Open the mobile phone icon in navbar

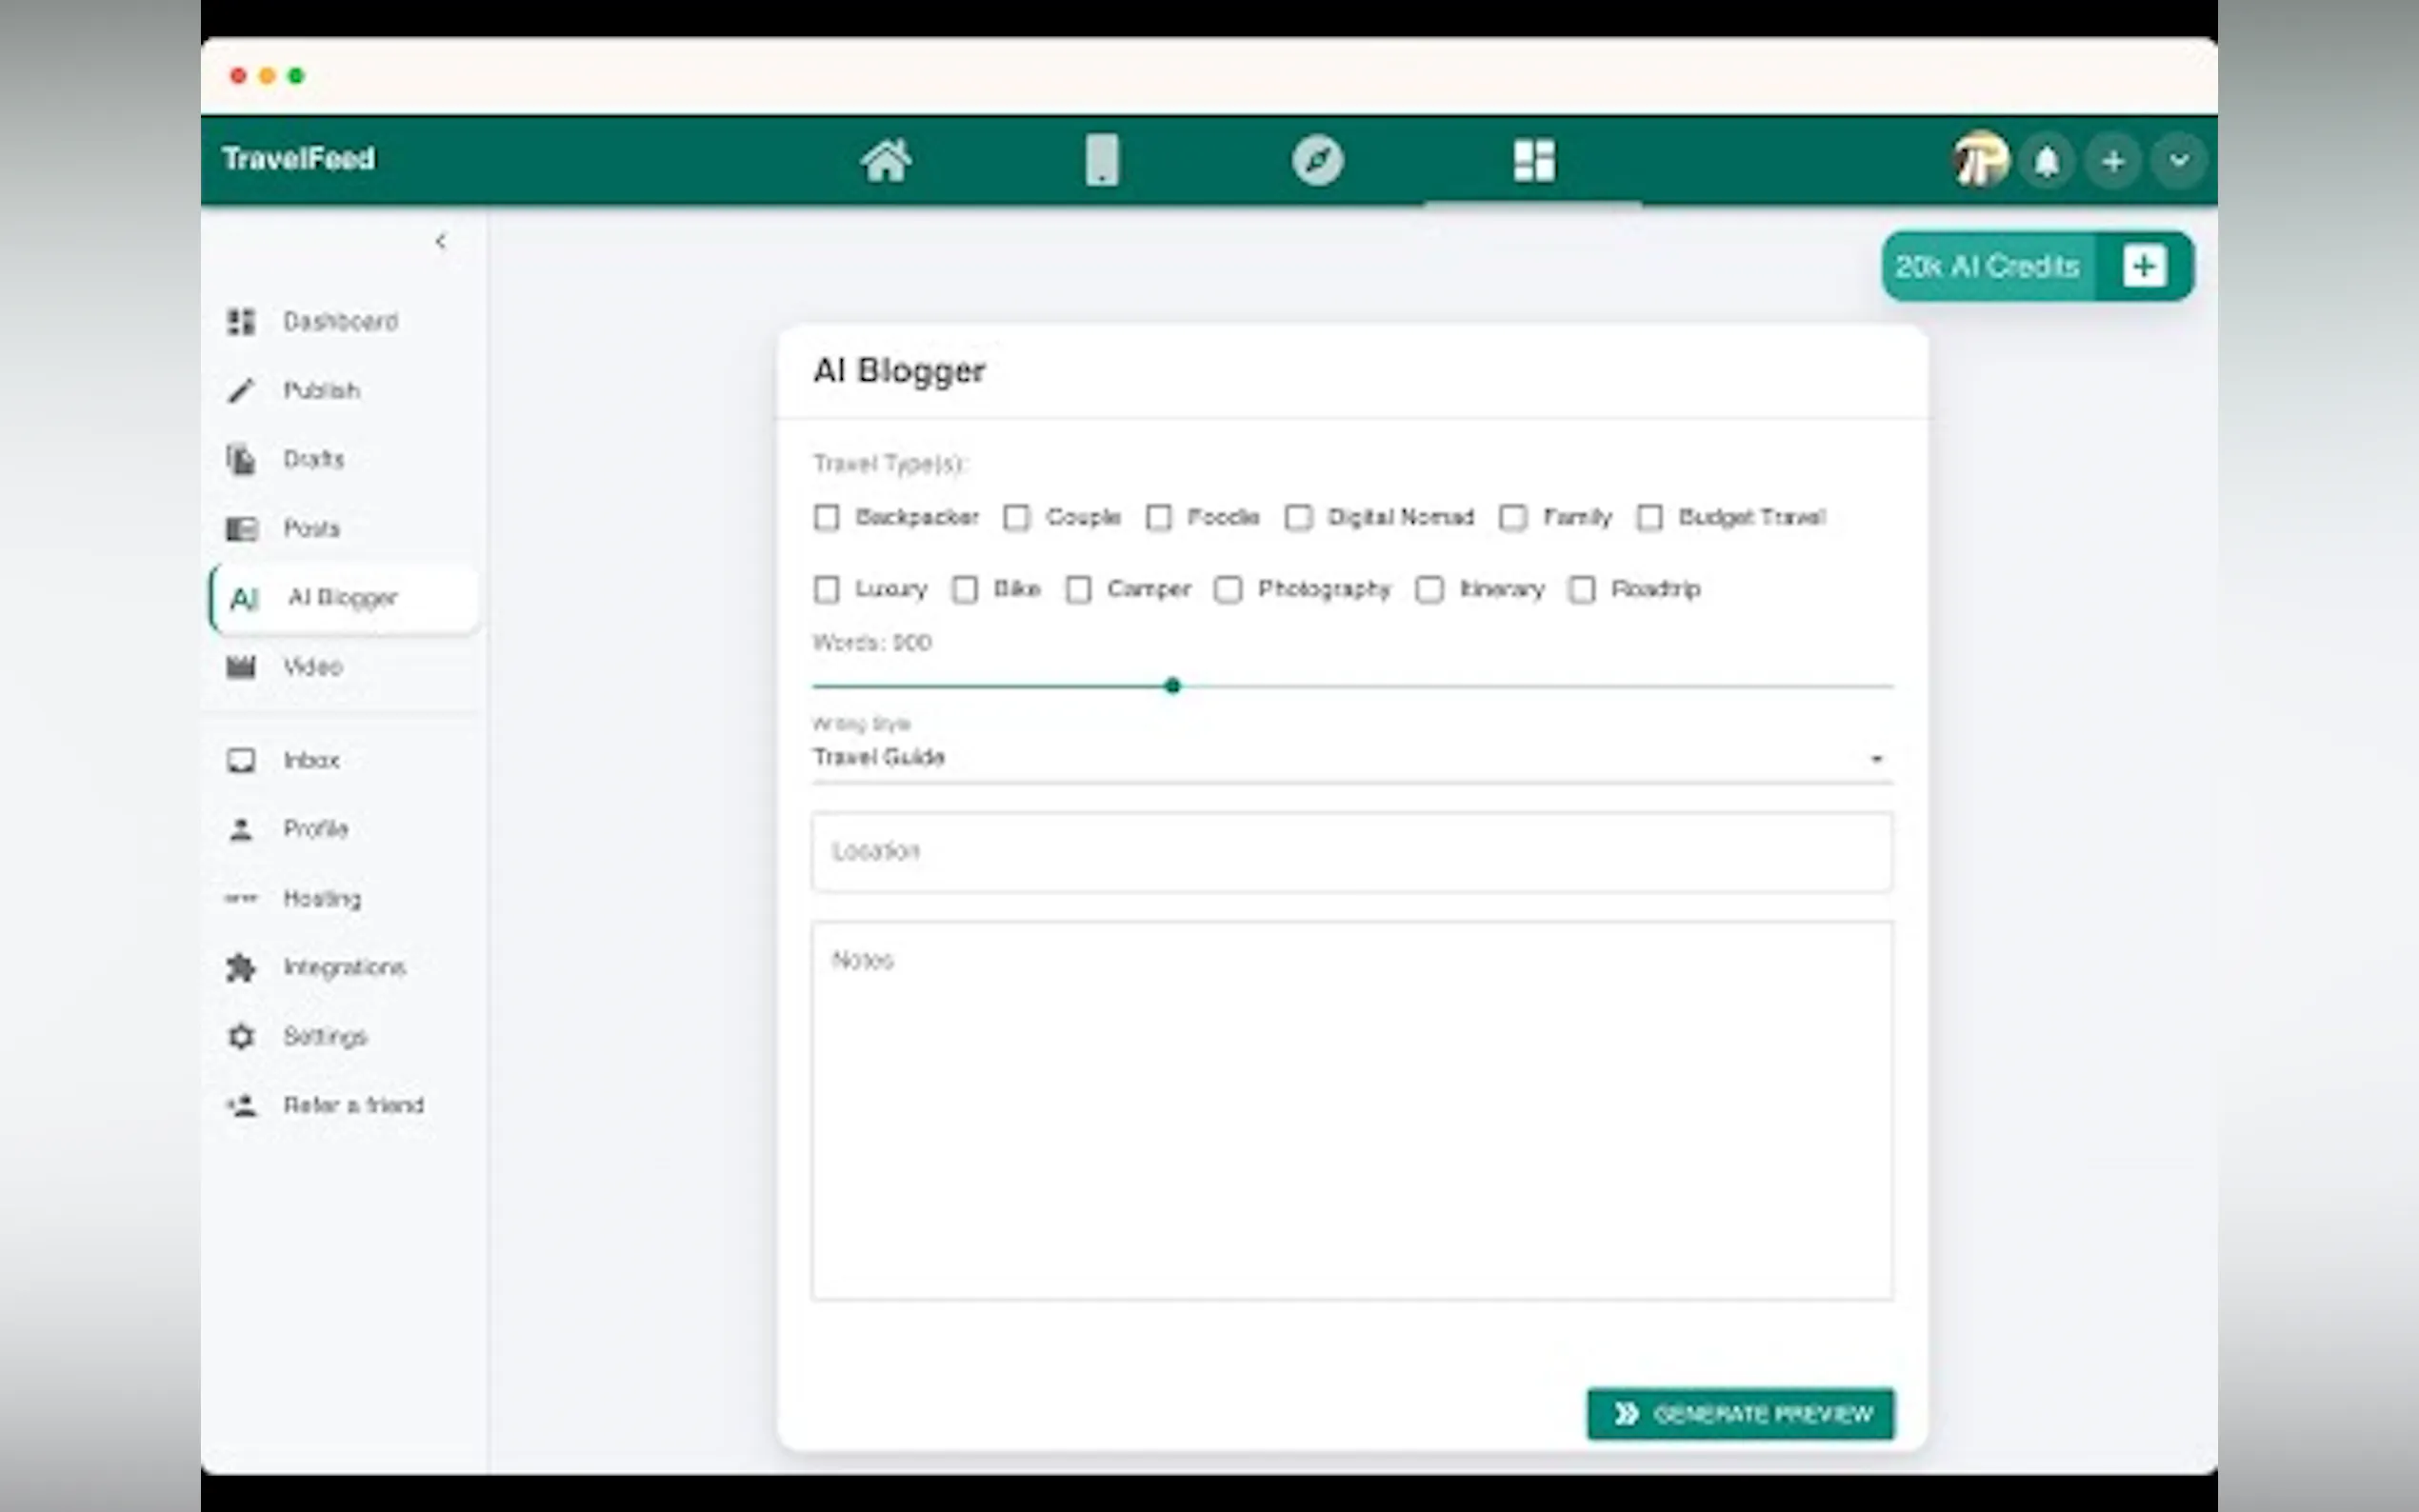tap(1101, 161)
